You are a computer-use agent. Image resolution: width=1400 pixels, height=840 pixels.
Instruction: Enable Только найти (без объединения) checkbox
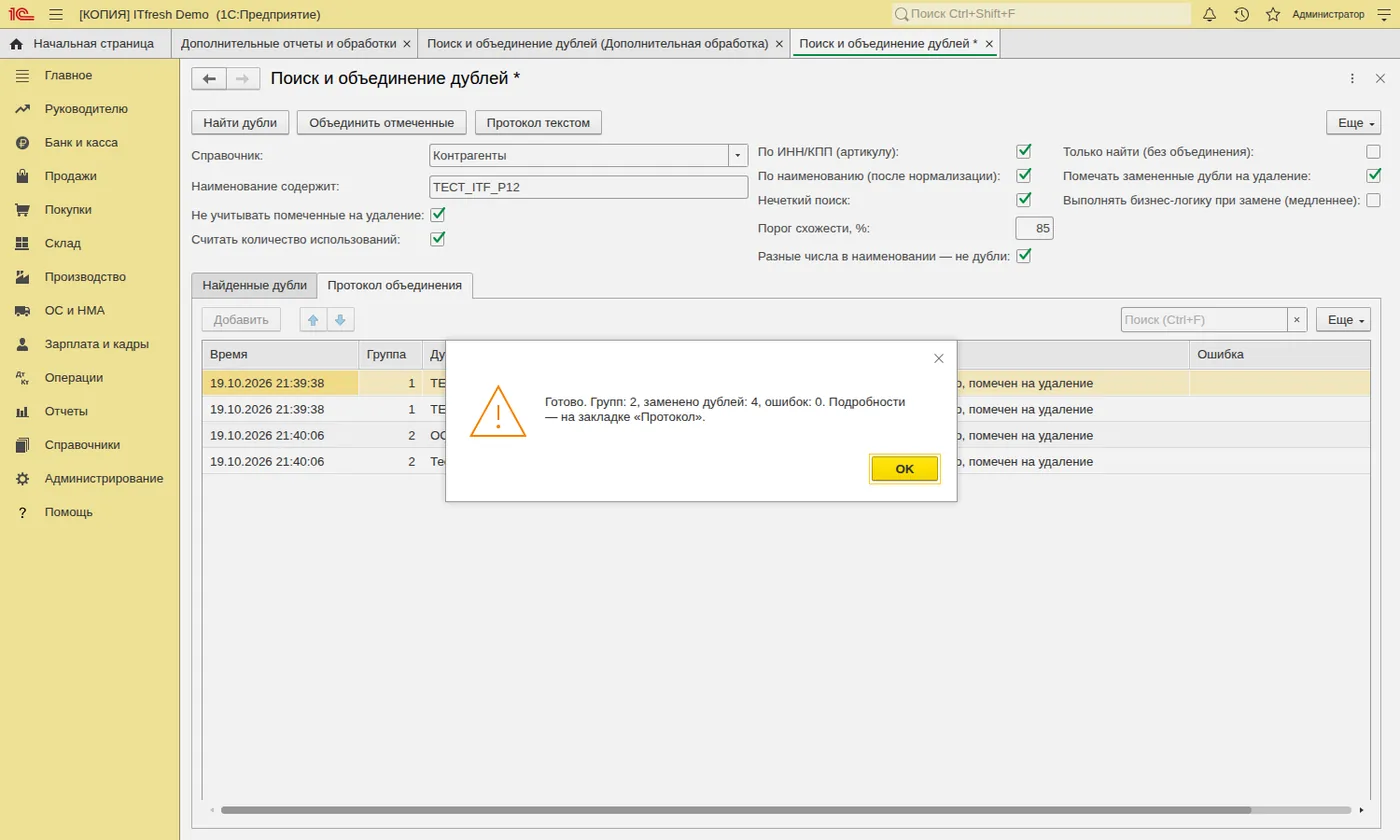[1373, 152]
